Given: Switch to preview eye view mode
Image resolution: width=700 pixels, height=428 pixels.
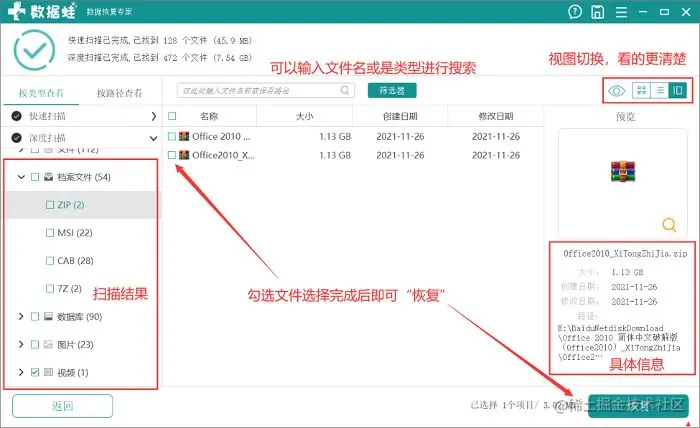Looking at the screenshot, I should (617, 91).
